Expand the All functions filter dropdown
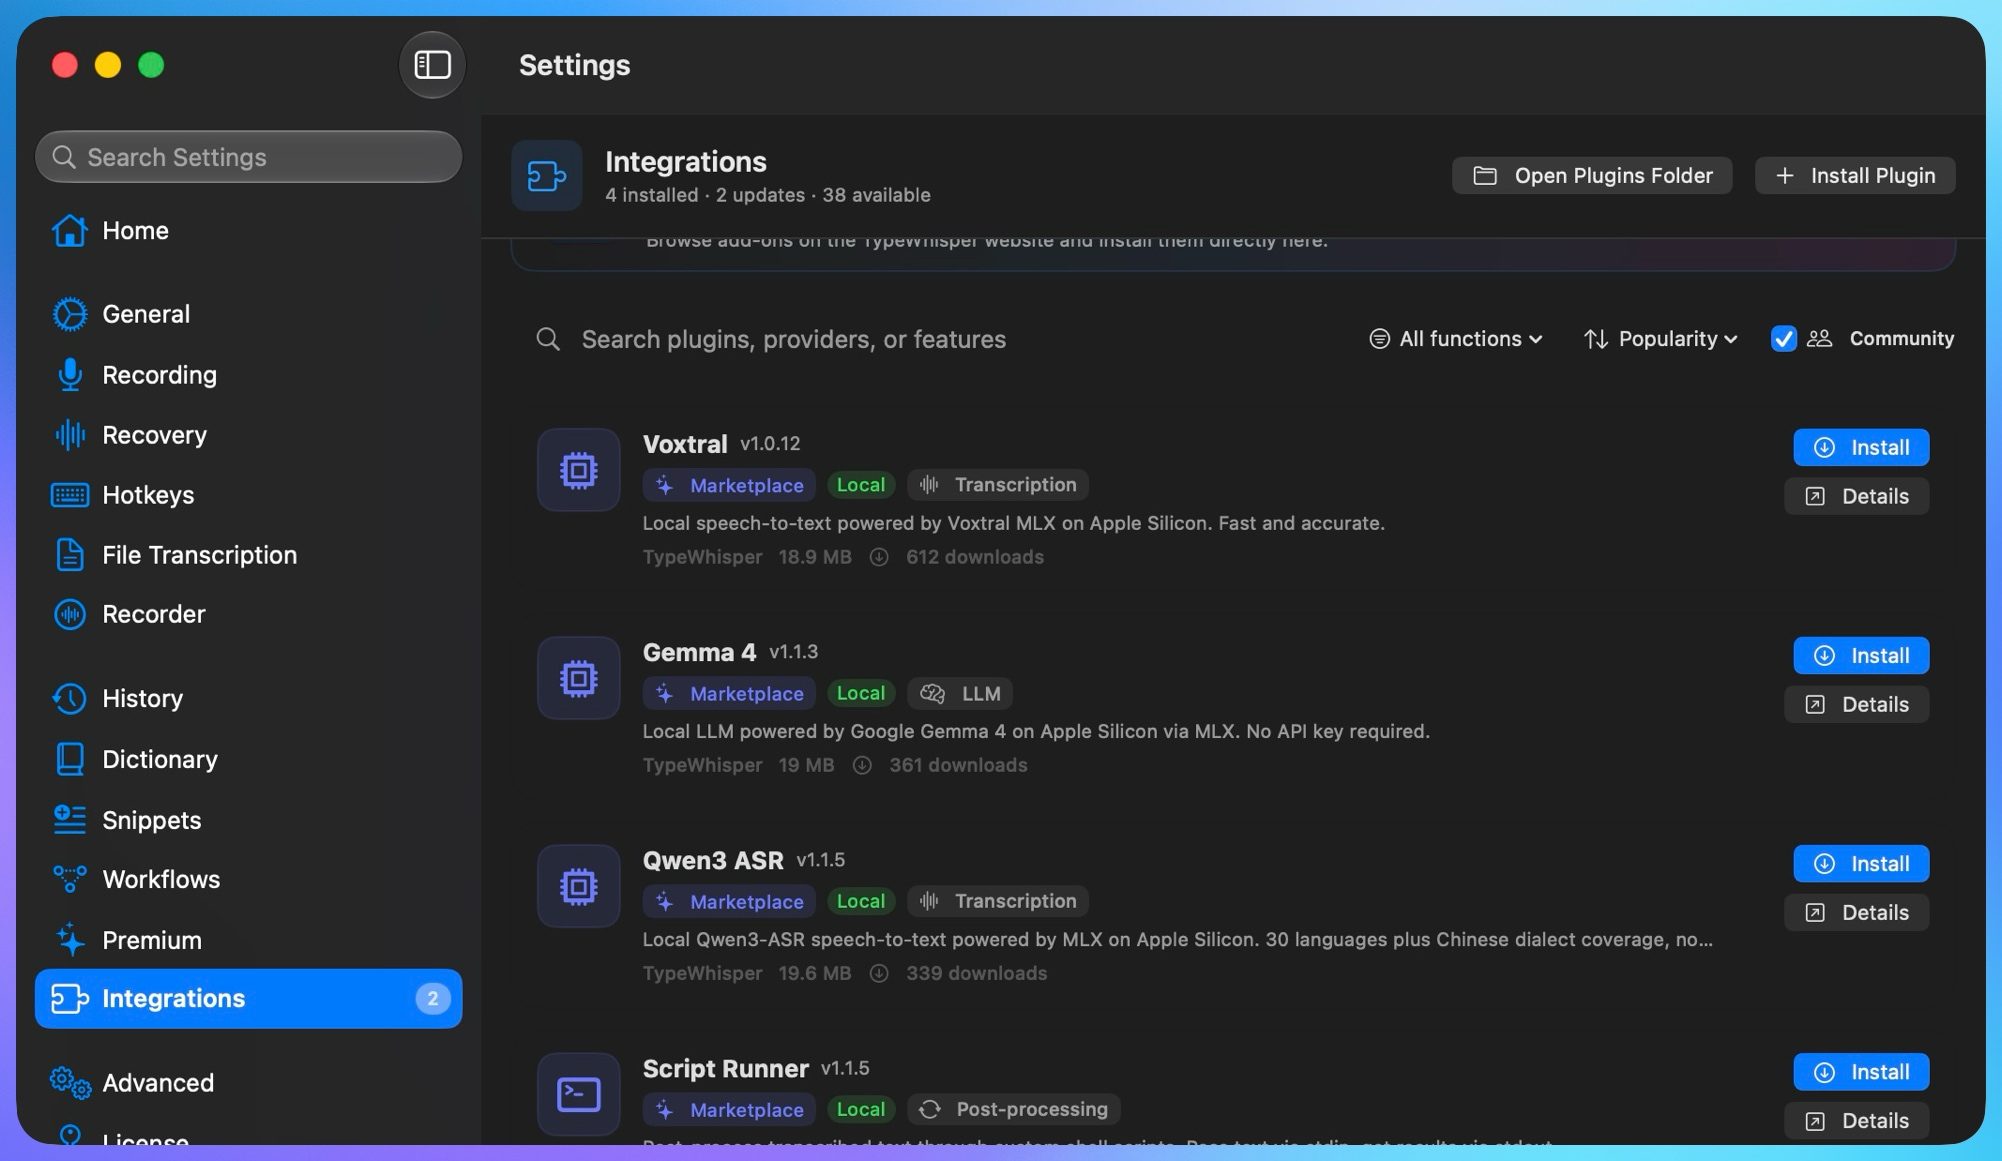The image size is (2002, 1161). coord(1455,339)
